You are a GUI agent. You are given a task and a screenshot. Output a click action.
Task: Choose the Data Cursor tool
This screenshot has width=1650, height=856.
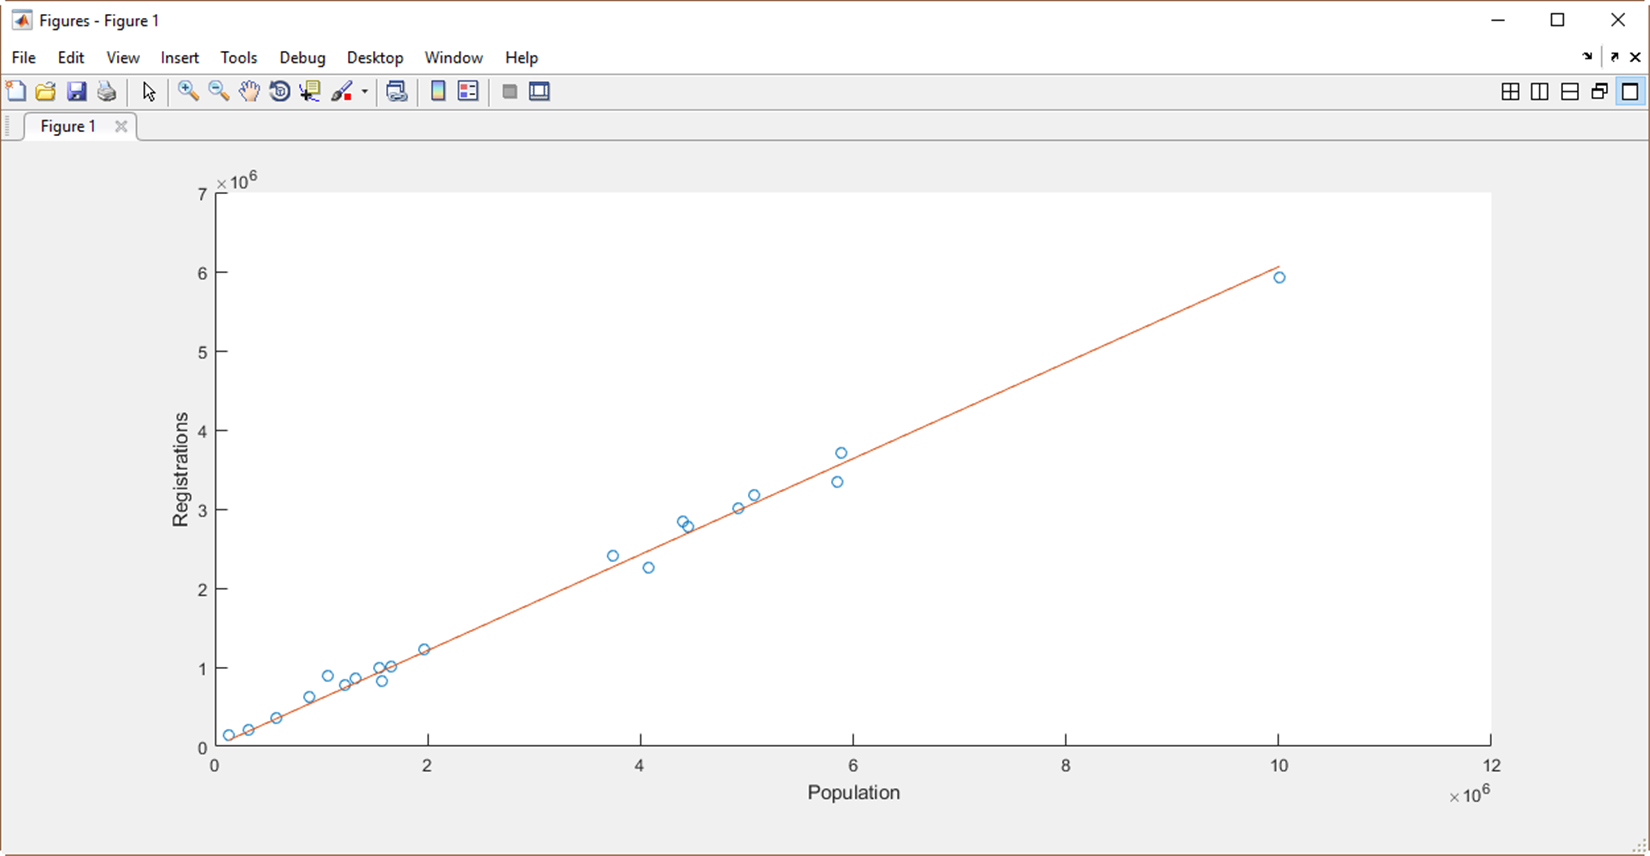310,92
